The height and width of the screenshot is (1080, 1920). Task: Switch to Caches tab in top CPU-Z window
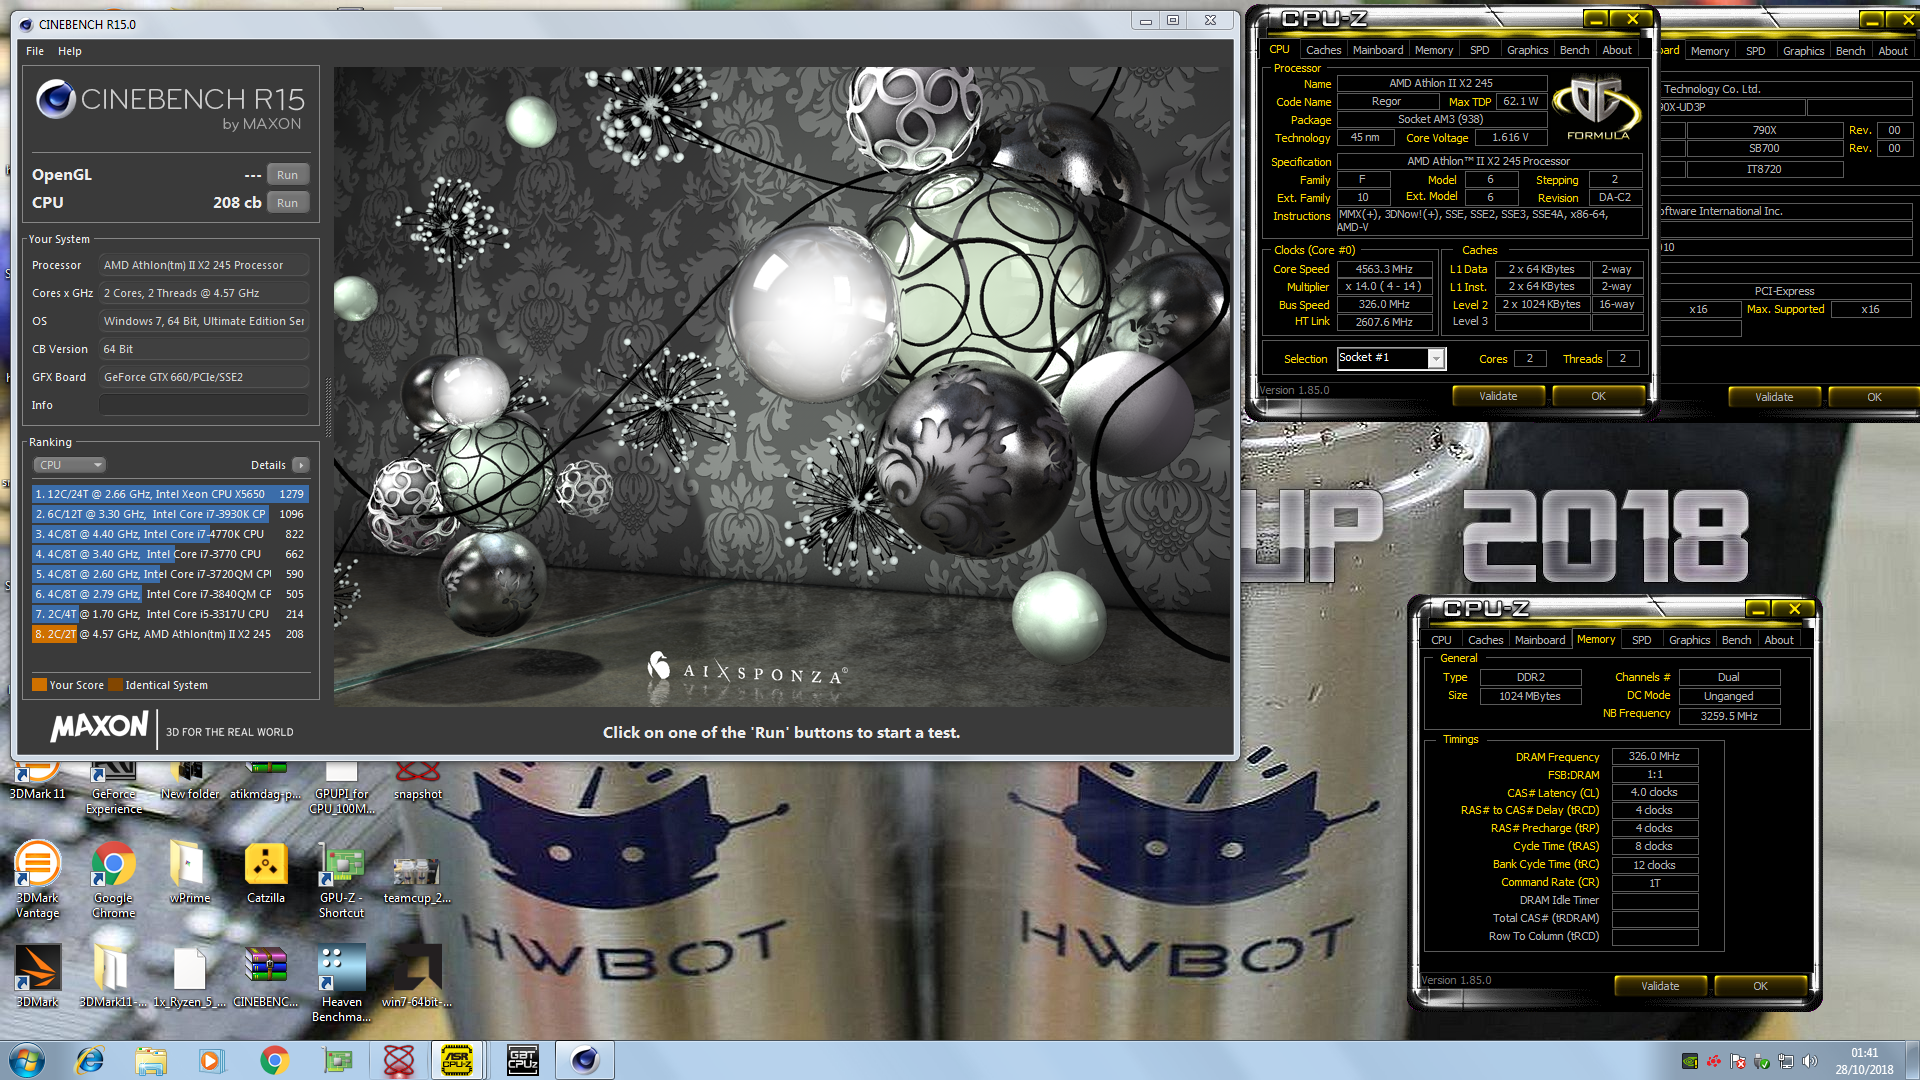pos(1323,50)
